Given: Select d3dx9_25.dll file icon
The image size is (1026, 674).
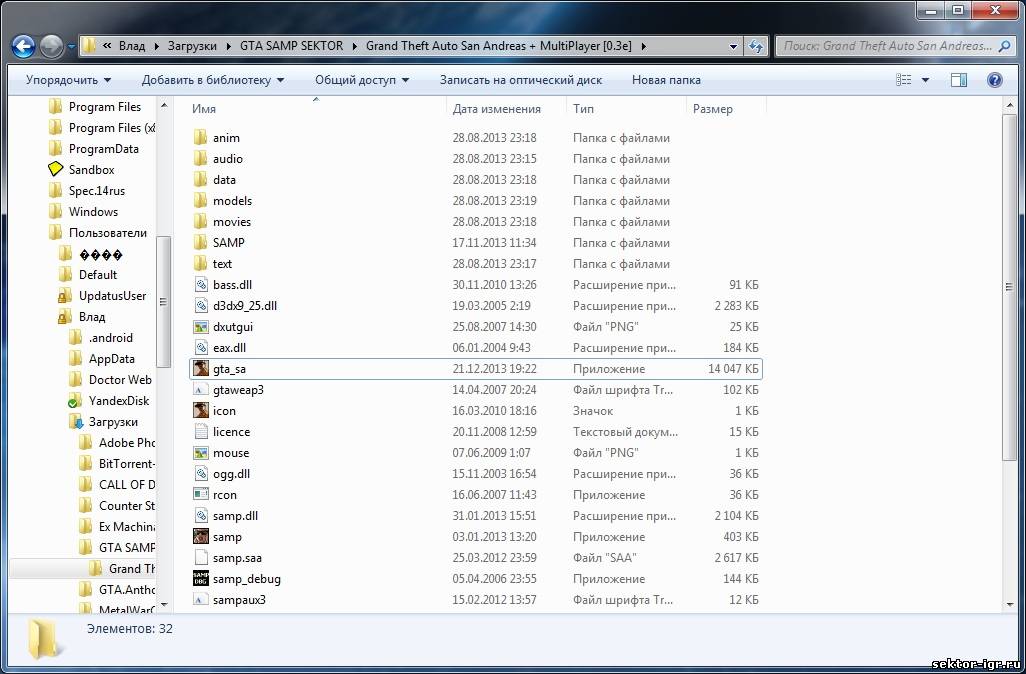Looking at the screenshot, I should point(201,306).
